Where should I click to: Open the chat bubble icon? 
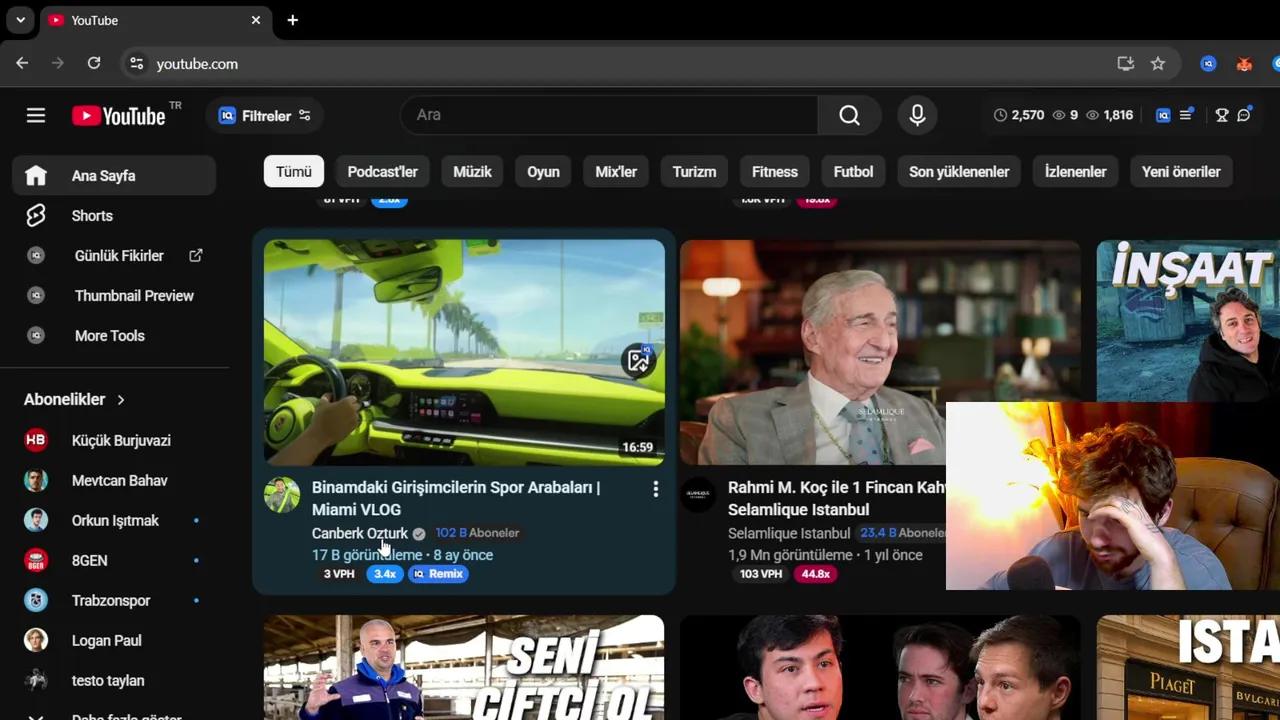[x=1244, y=115]
